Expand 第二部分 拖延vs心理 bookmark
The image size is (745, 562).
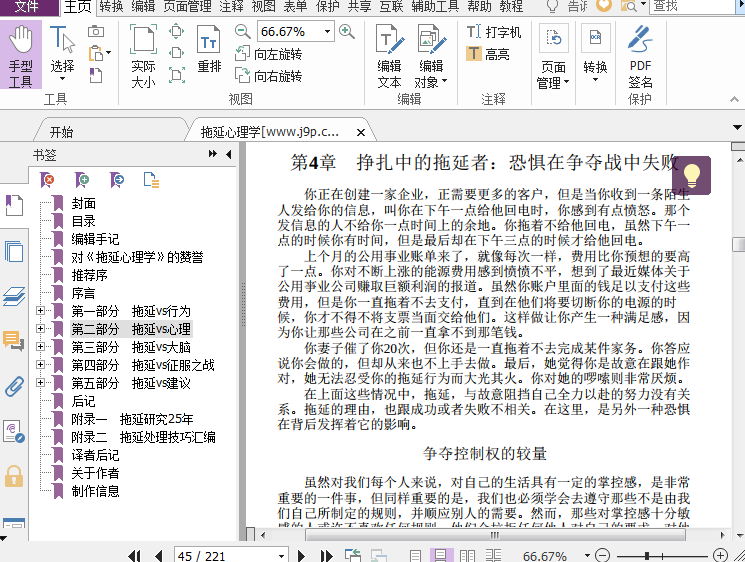[x=40, y=329]
